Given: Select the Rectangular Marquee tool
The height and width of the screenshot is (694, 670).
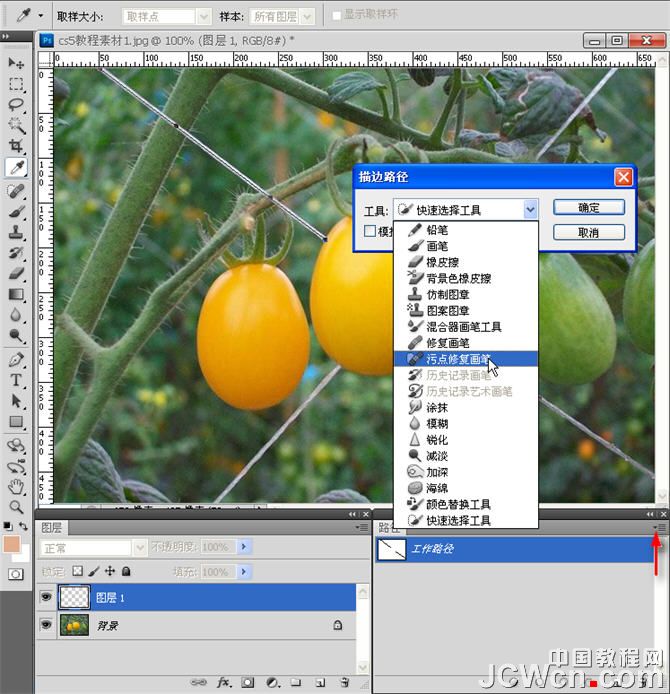Looking at the screenshot, I should 16,84.
